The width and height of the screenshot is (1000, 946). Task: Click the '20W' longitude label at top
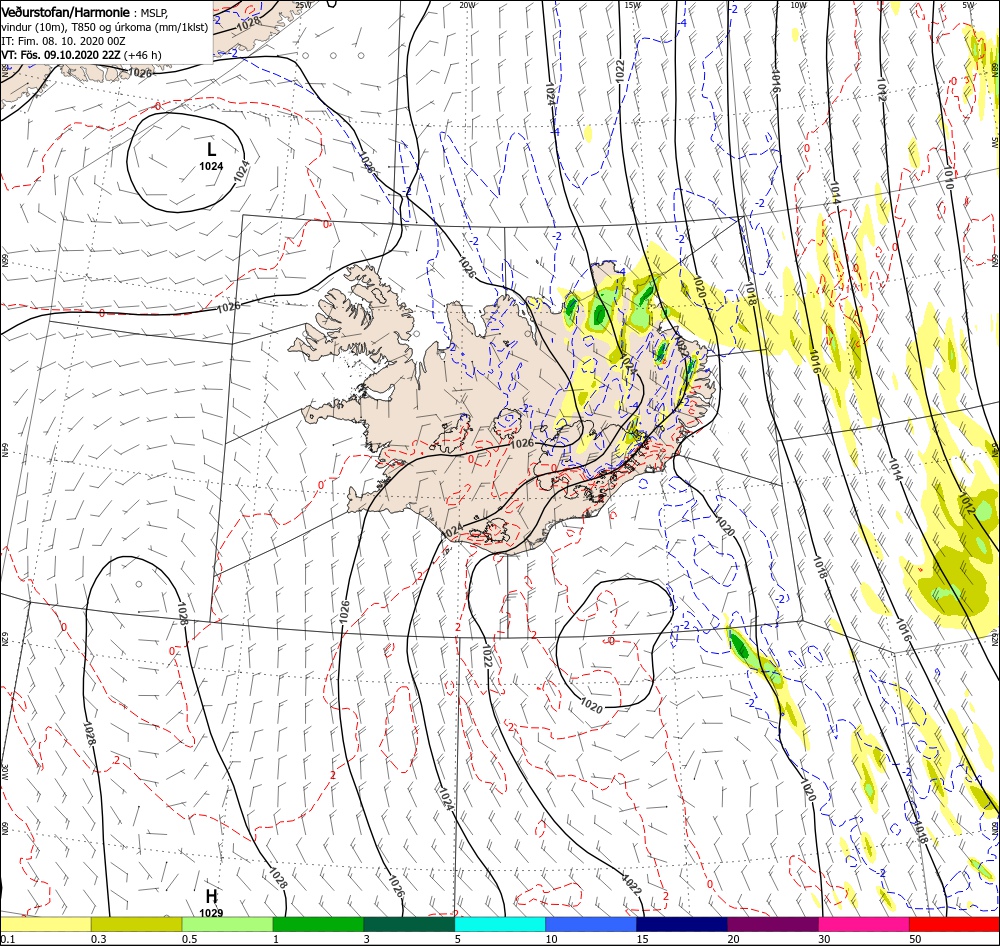point(468,4)
